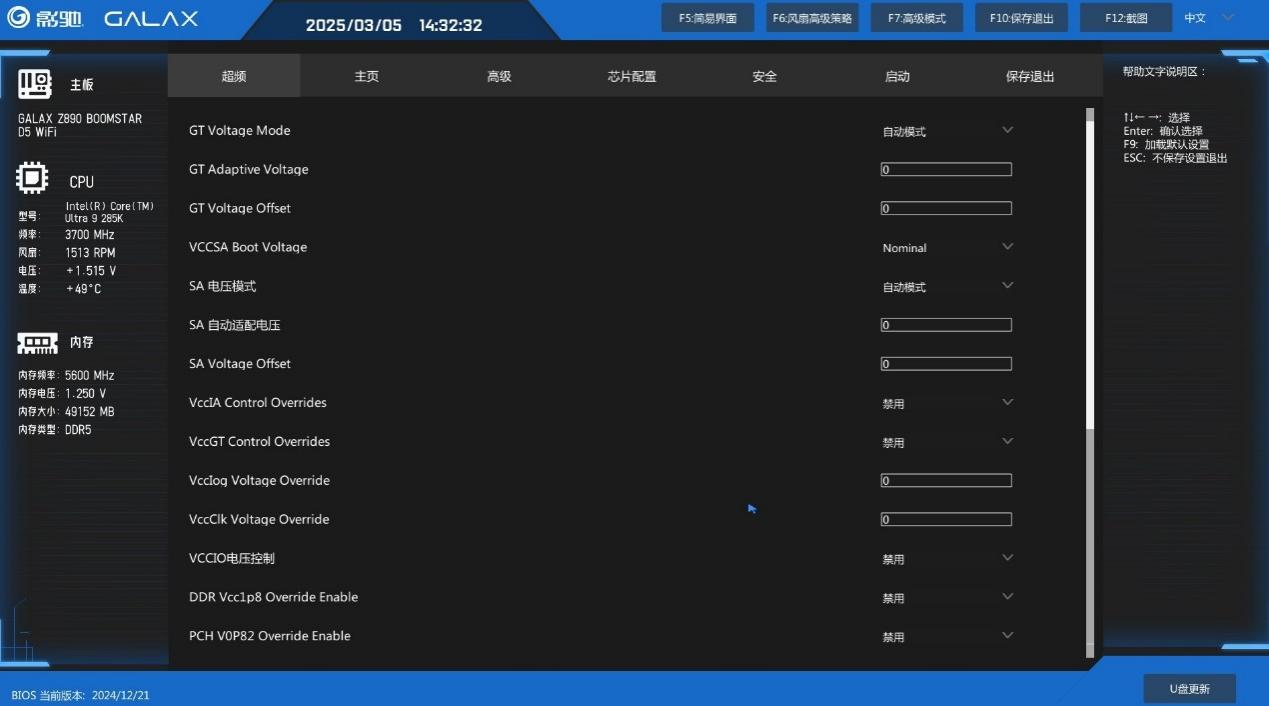Click GT Adaptive Voltage input field
This screenshot has height=706, width=1269.
click(x=946, y=170)
